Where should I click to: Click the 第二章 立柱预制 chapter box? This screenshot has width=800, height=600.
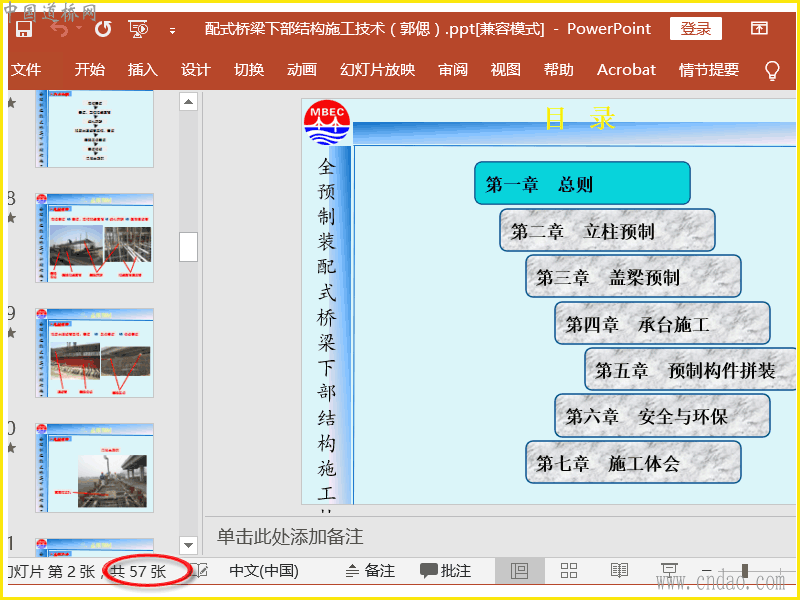tap(607, 231)
